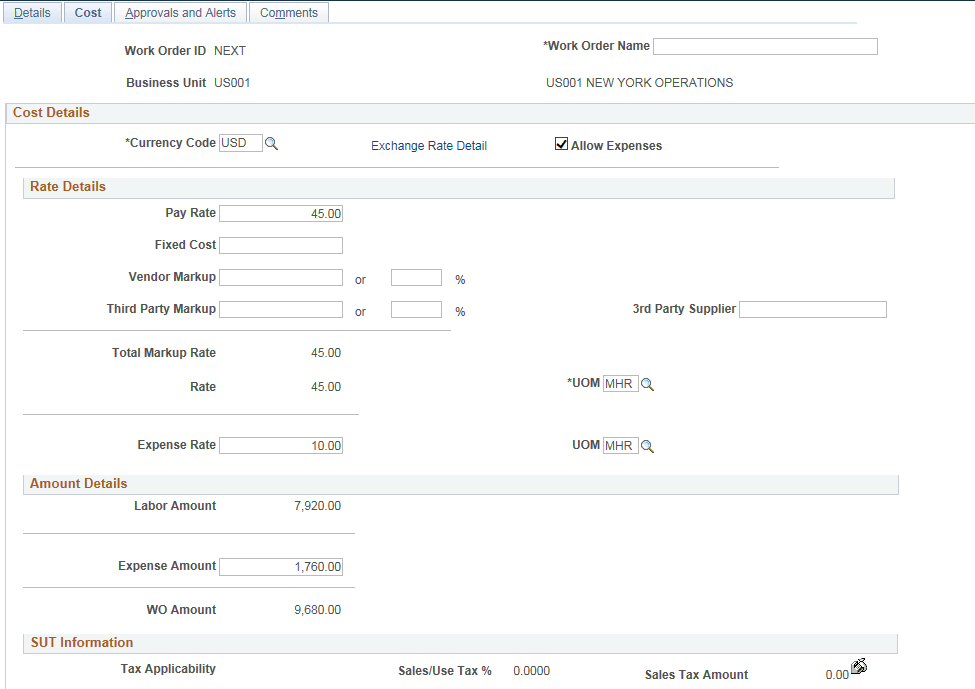
Task: Open the UOM lookup for Expense Rate
Action: 647,446
